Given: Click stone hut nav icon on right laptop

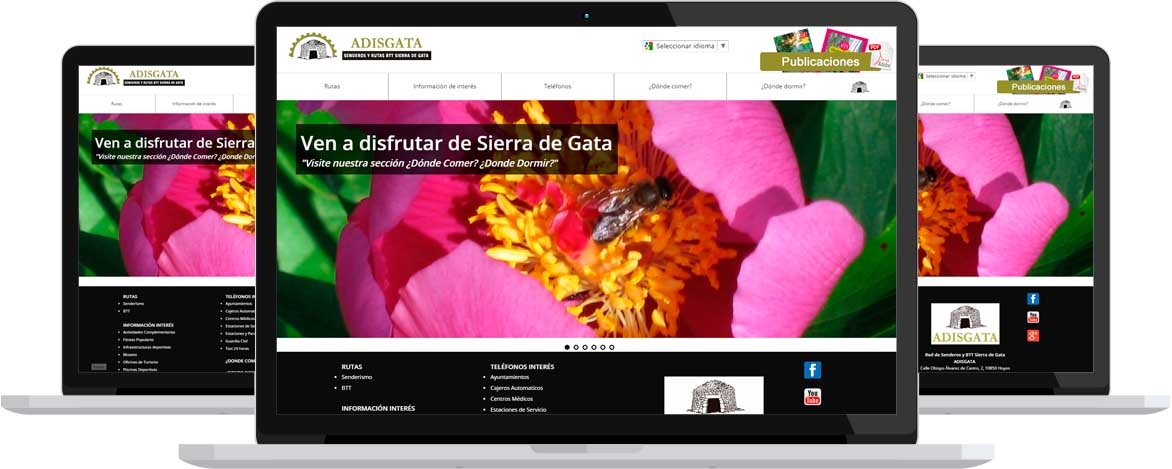Looking at the screenshot, I should [1066, 104].
